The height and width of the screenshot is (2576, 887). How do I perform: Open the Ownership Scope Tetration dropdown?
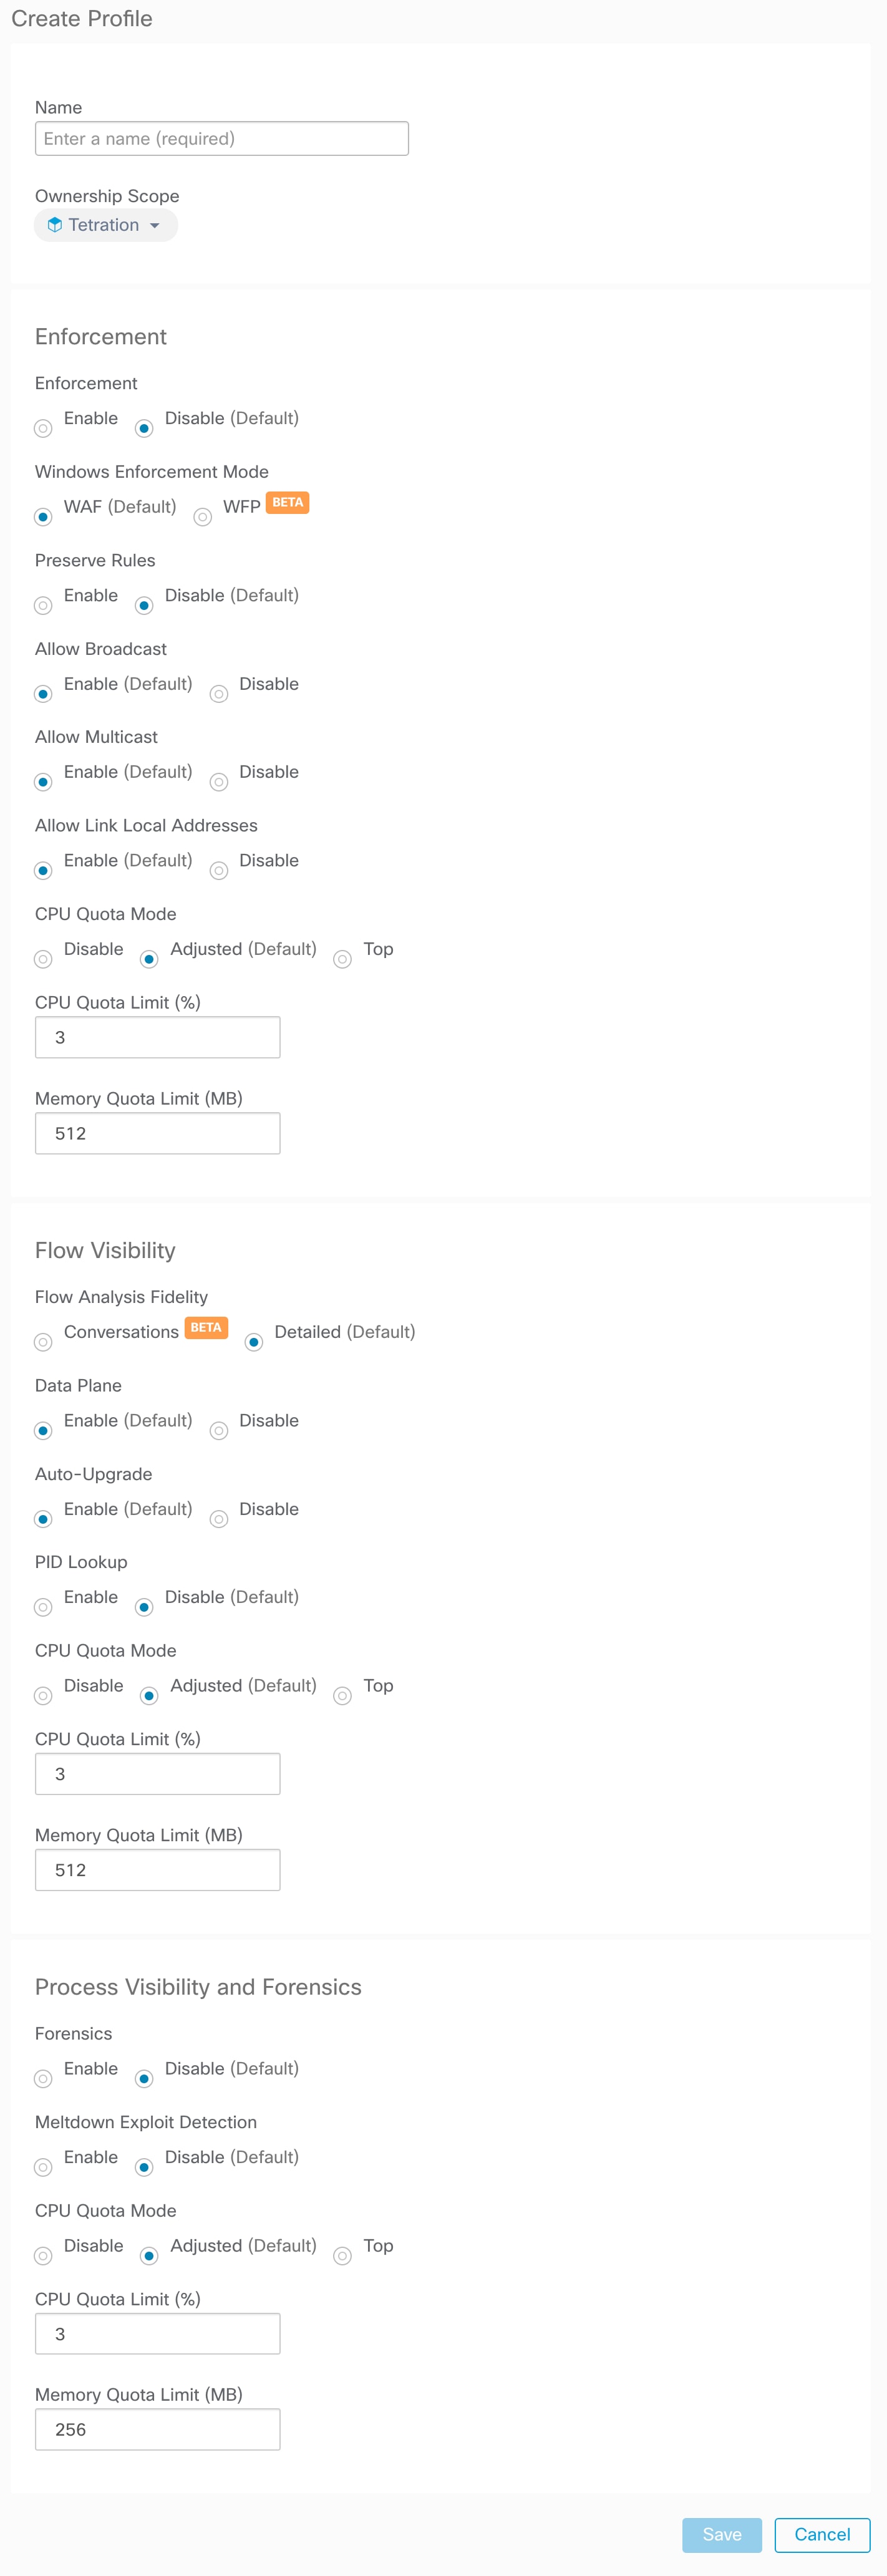pyautogui.click(x=106, y=225)
